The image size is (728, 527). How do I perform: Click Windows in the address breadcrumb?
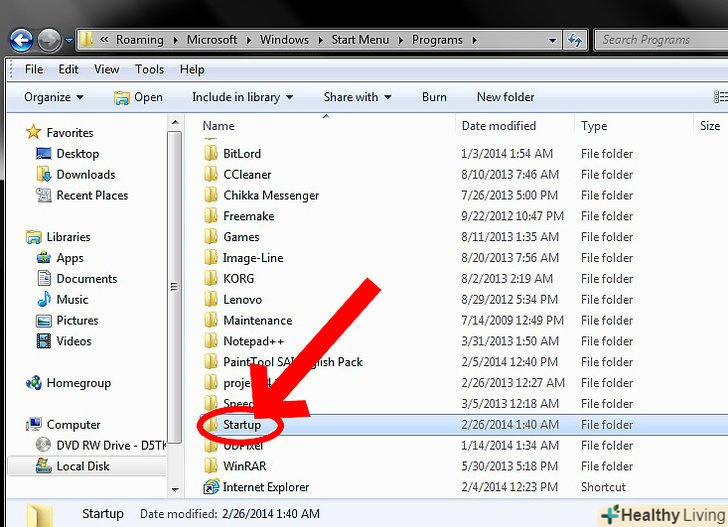tap(284, 40)
